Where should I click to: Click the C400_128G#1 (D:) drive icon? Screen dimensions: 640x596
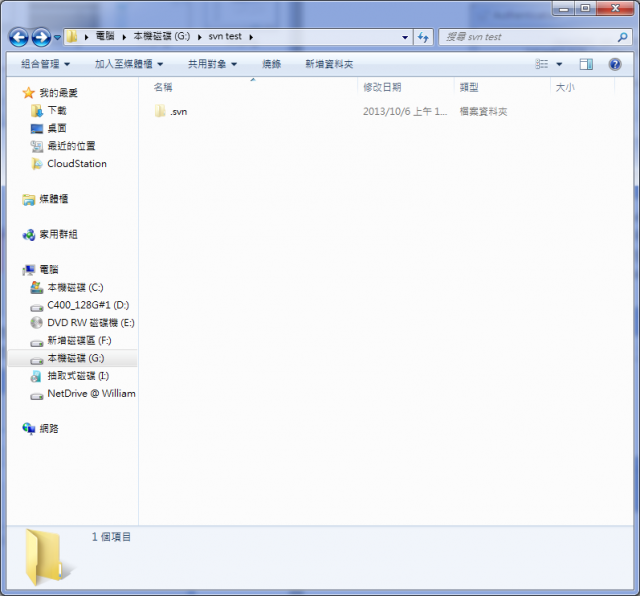pos(37,307)
